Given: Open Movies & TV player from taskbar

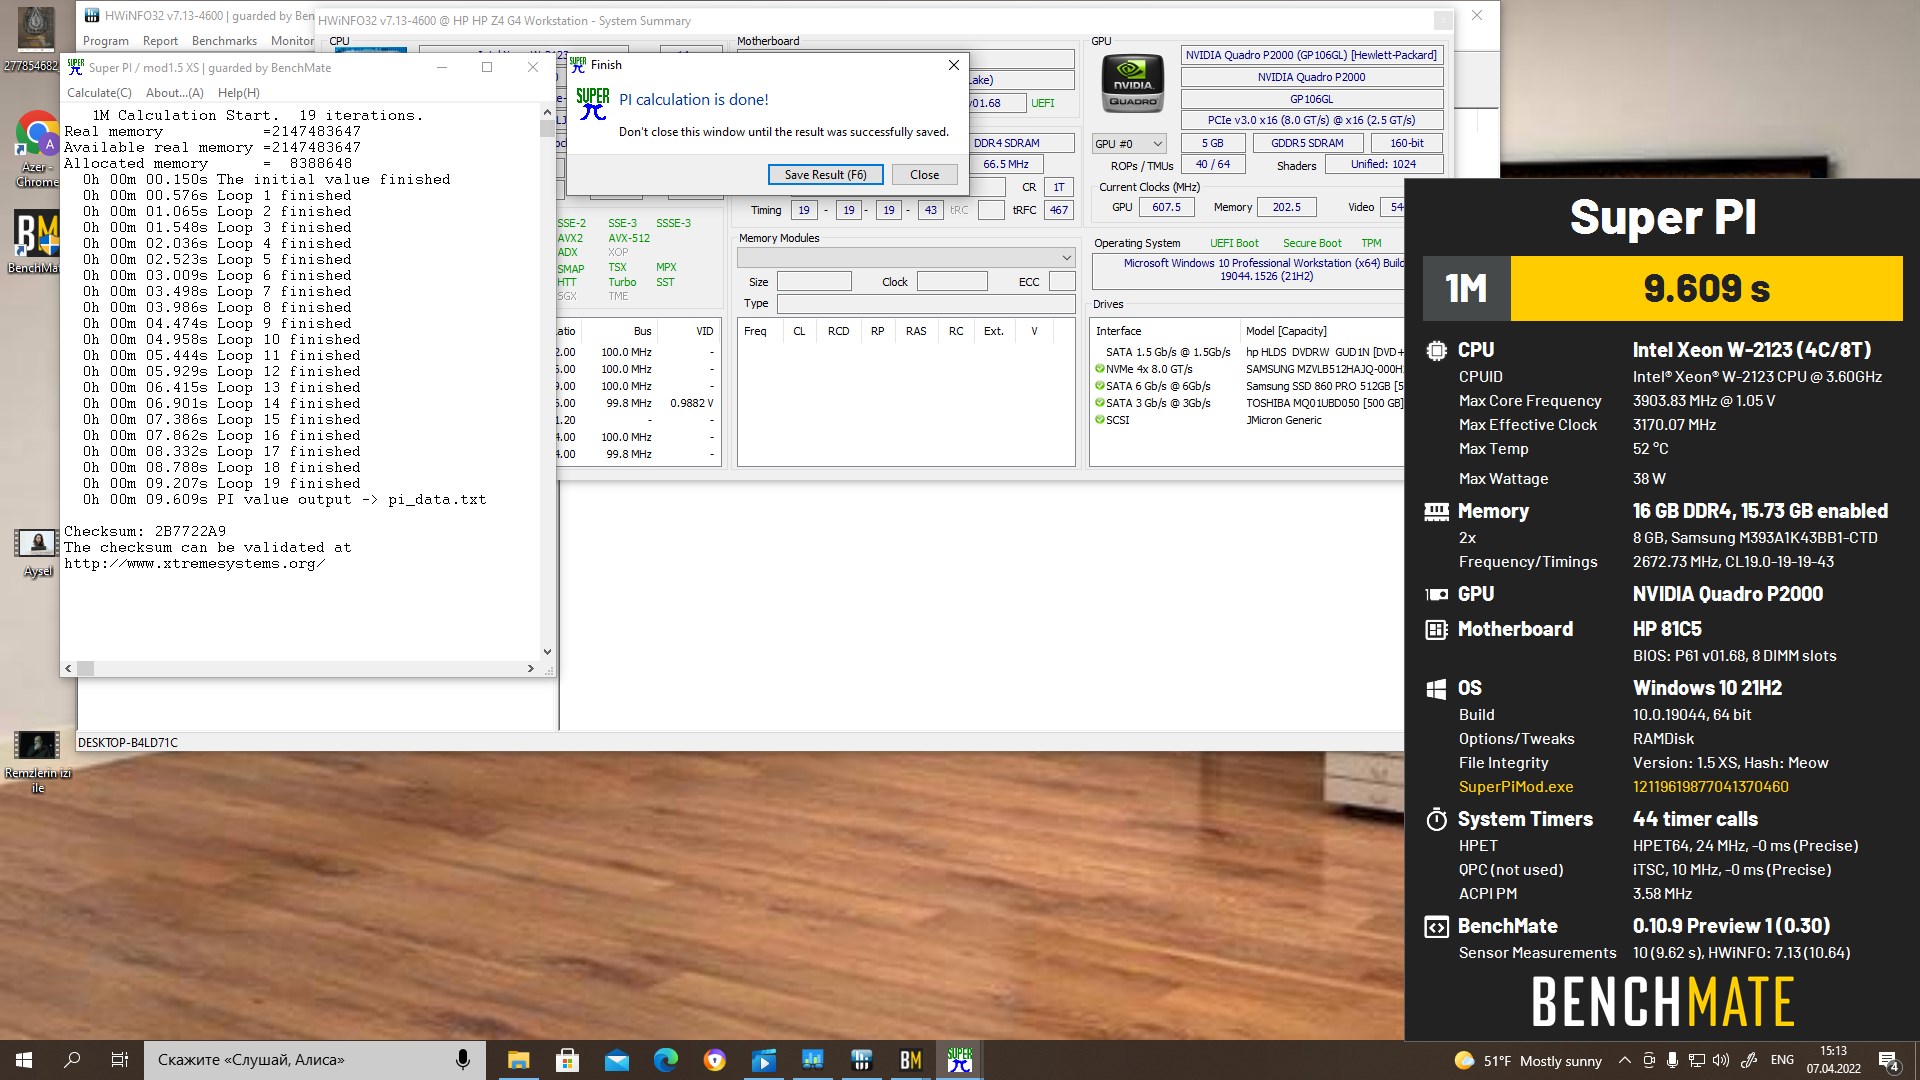Looking at the screenshot, I should click(x=763, y=1060).
